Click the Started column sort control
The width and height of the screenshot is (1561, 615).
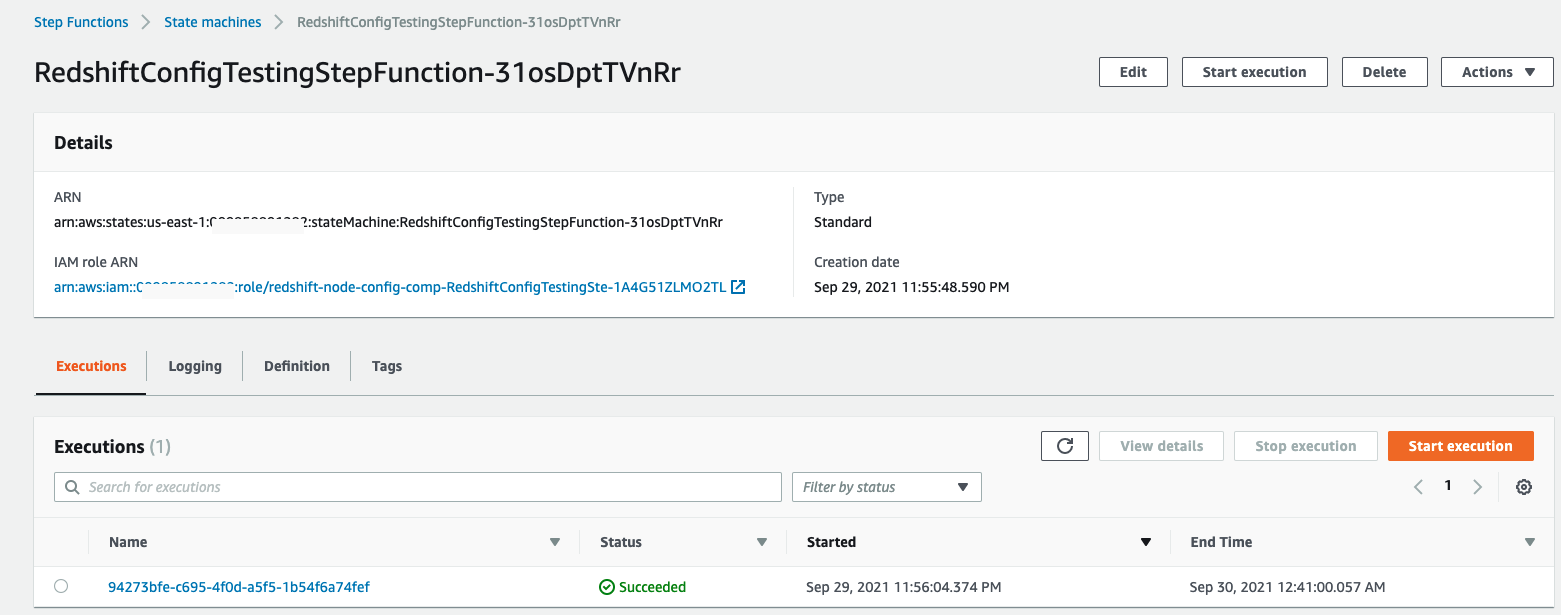click(1146, 541)
